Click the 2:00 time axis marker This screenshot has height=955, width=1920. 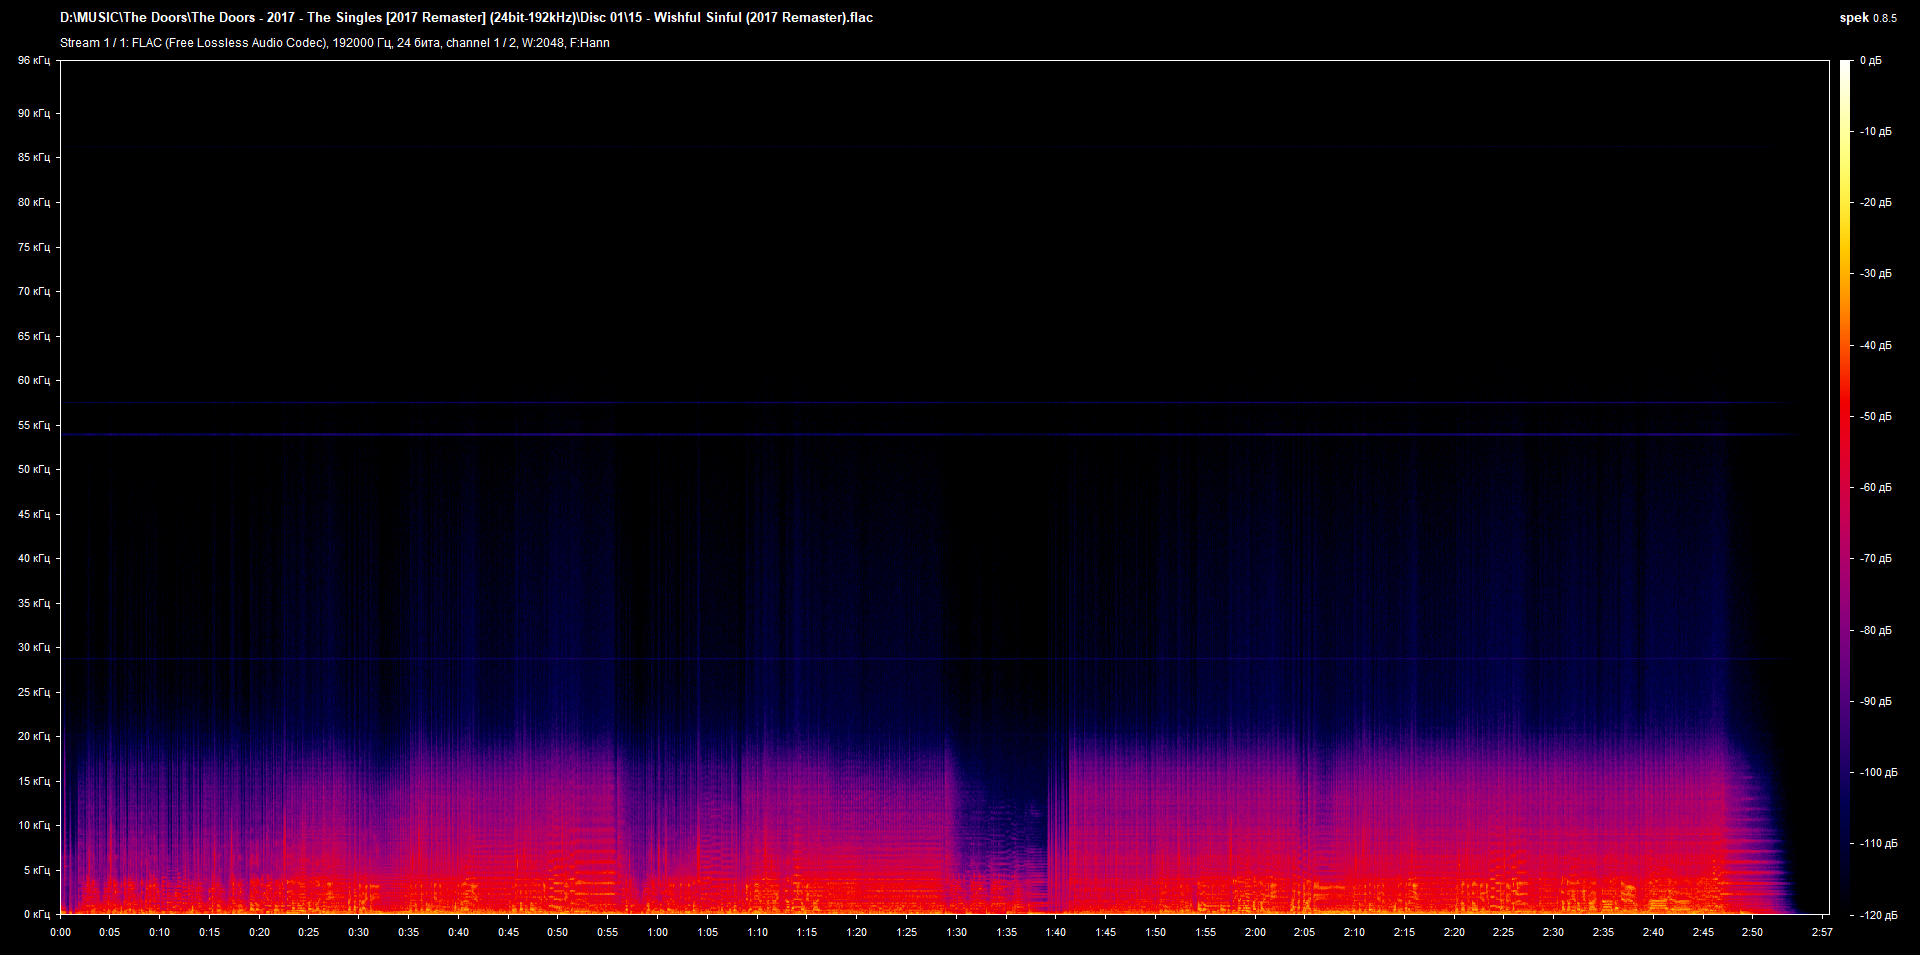pos(1255,932)
